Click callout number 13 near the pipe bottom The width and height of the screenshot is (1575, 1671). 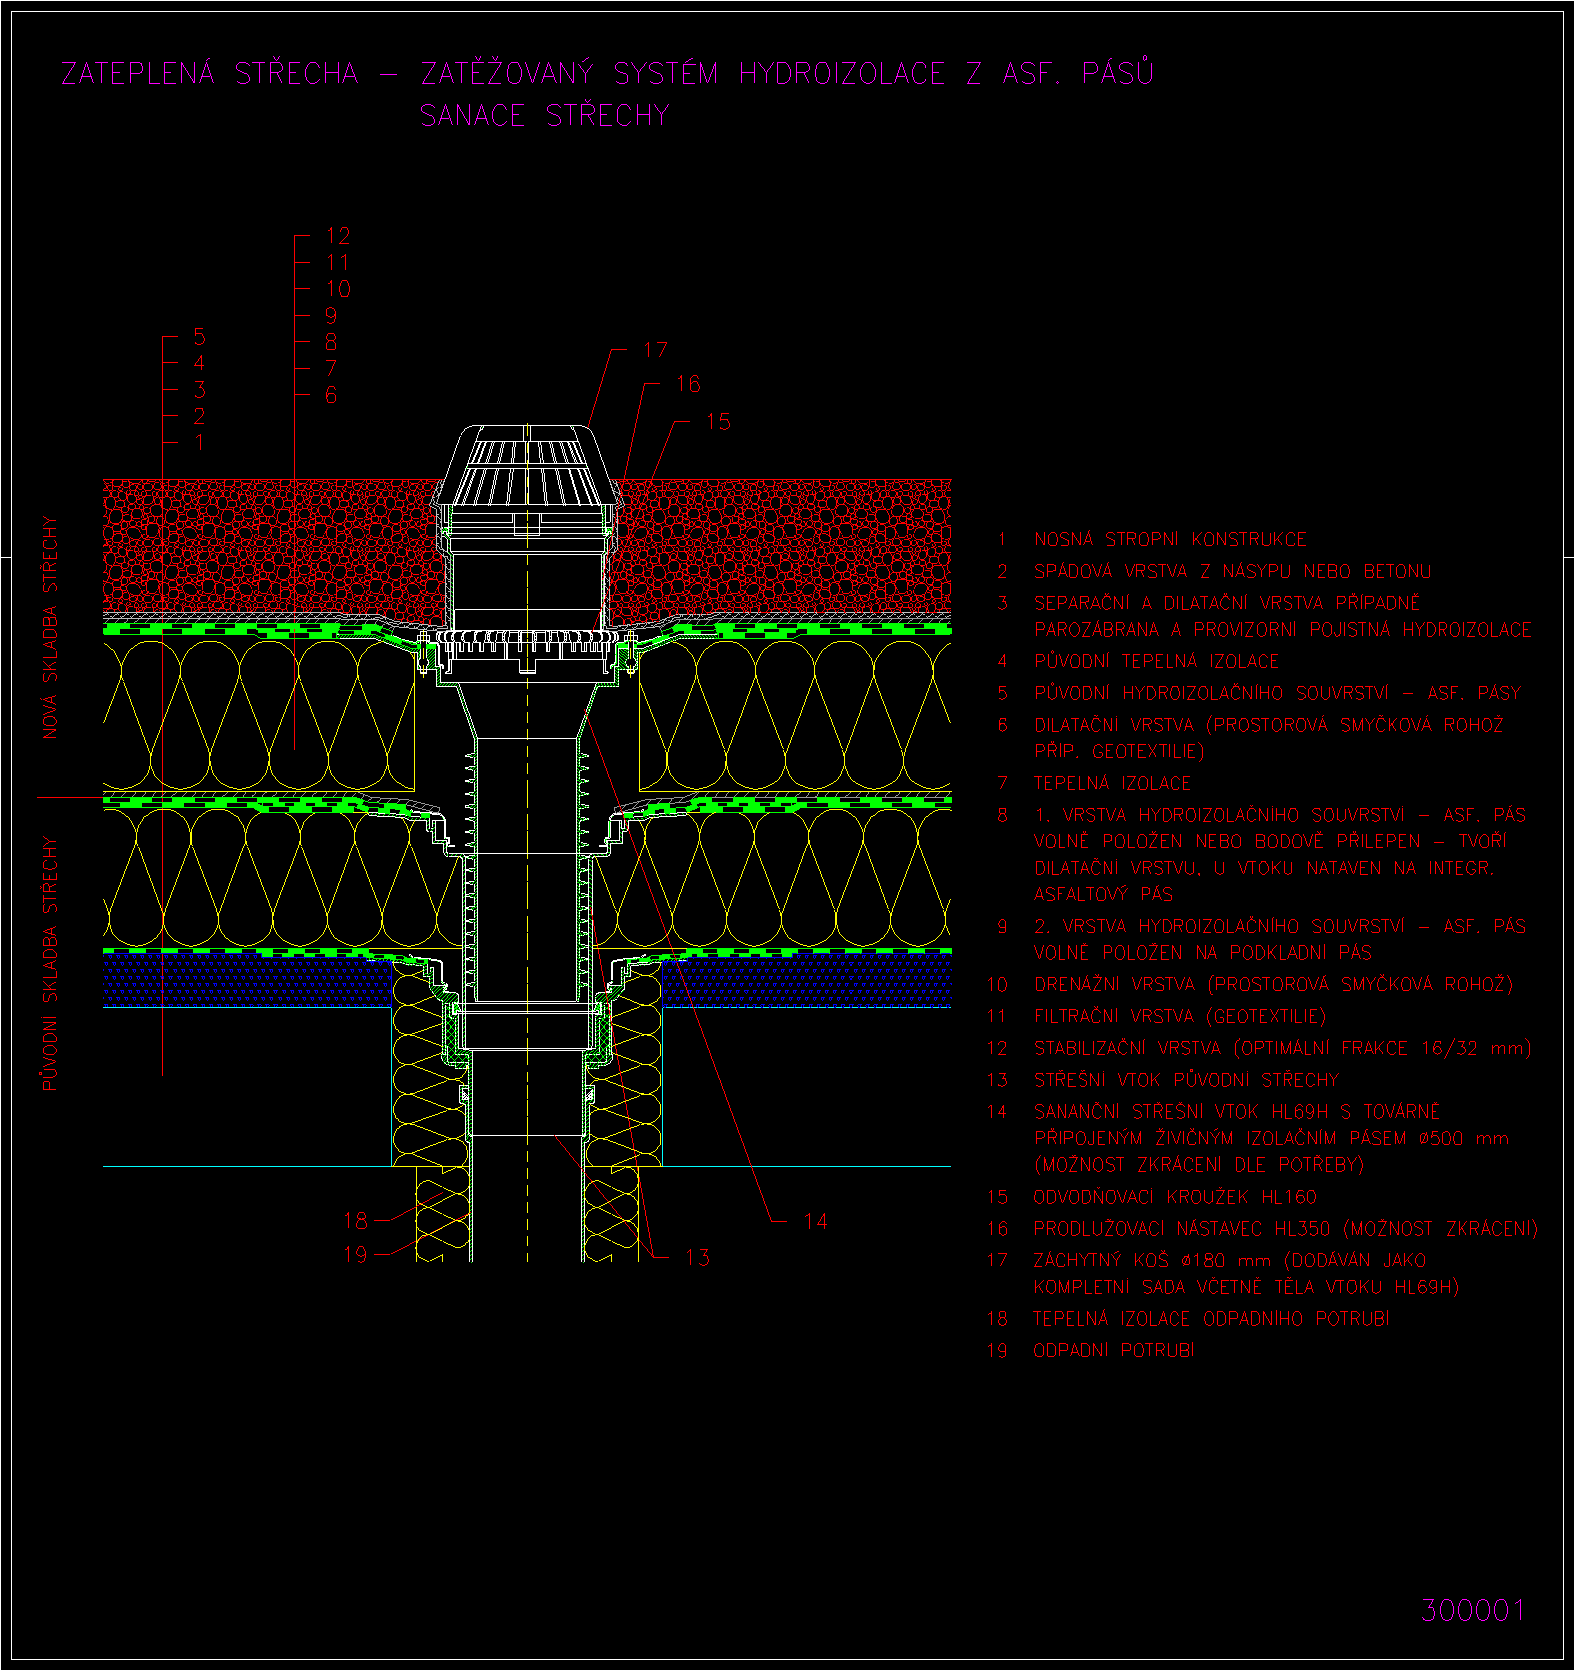(697, 1257)
